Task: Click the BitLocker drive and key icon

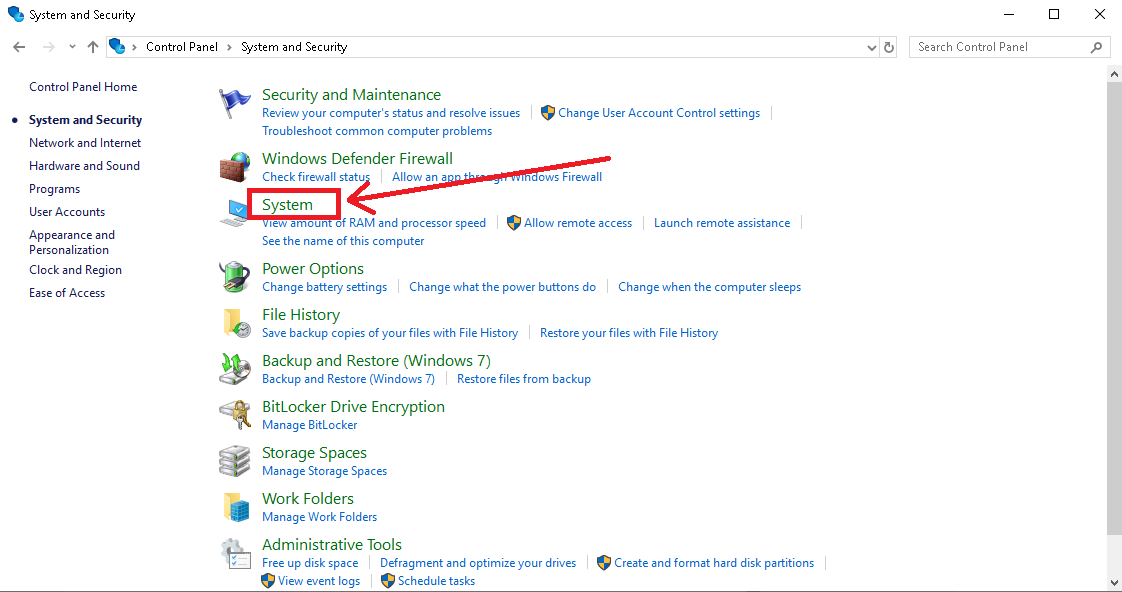Action: 235,414
